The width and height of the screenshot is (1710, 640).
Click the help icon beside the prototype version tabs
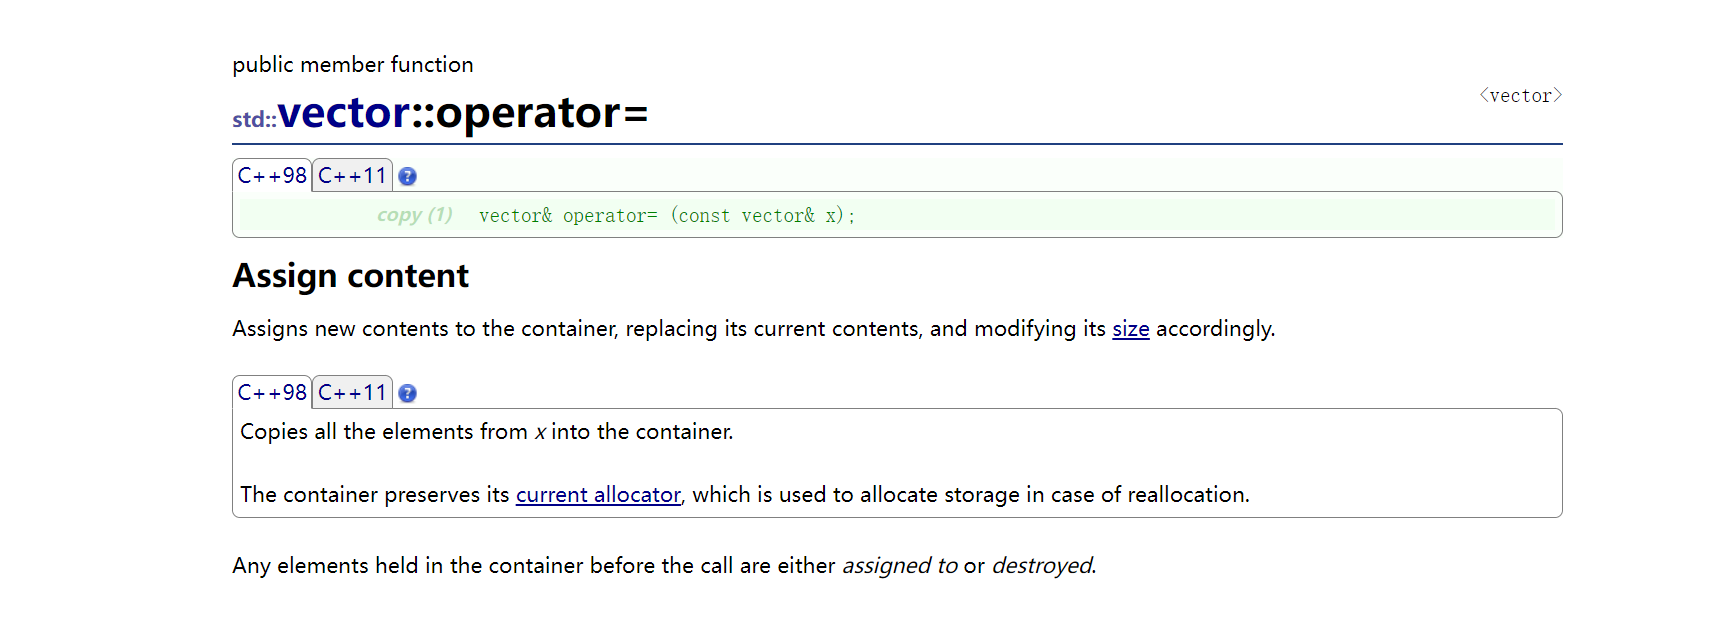coord(407,177)
